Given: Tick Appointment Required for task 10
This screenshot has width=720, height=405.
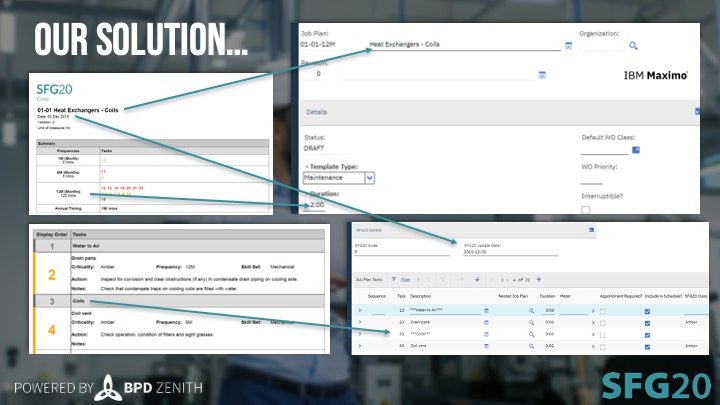Looking at the screenshot, I should 602,311.
